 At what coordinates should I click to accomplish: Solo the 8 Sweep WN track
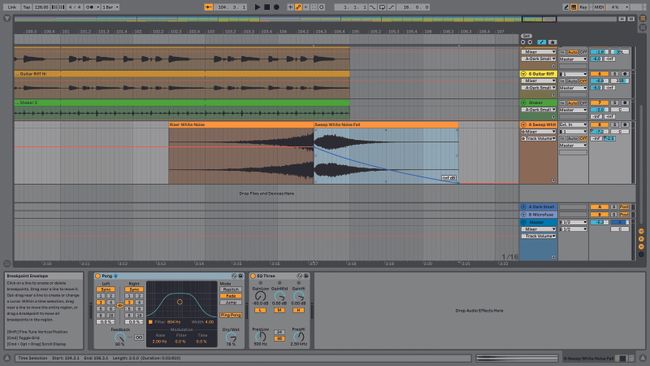pos(615,124)
